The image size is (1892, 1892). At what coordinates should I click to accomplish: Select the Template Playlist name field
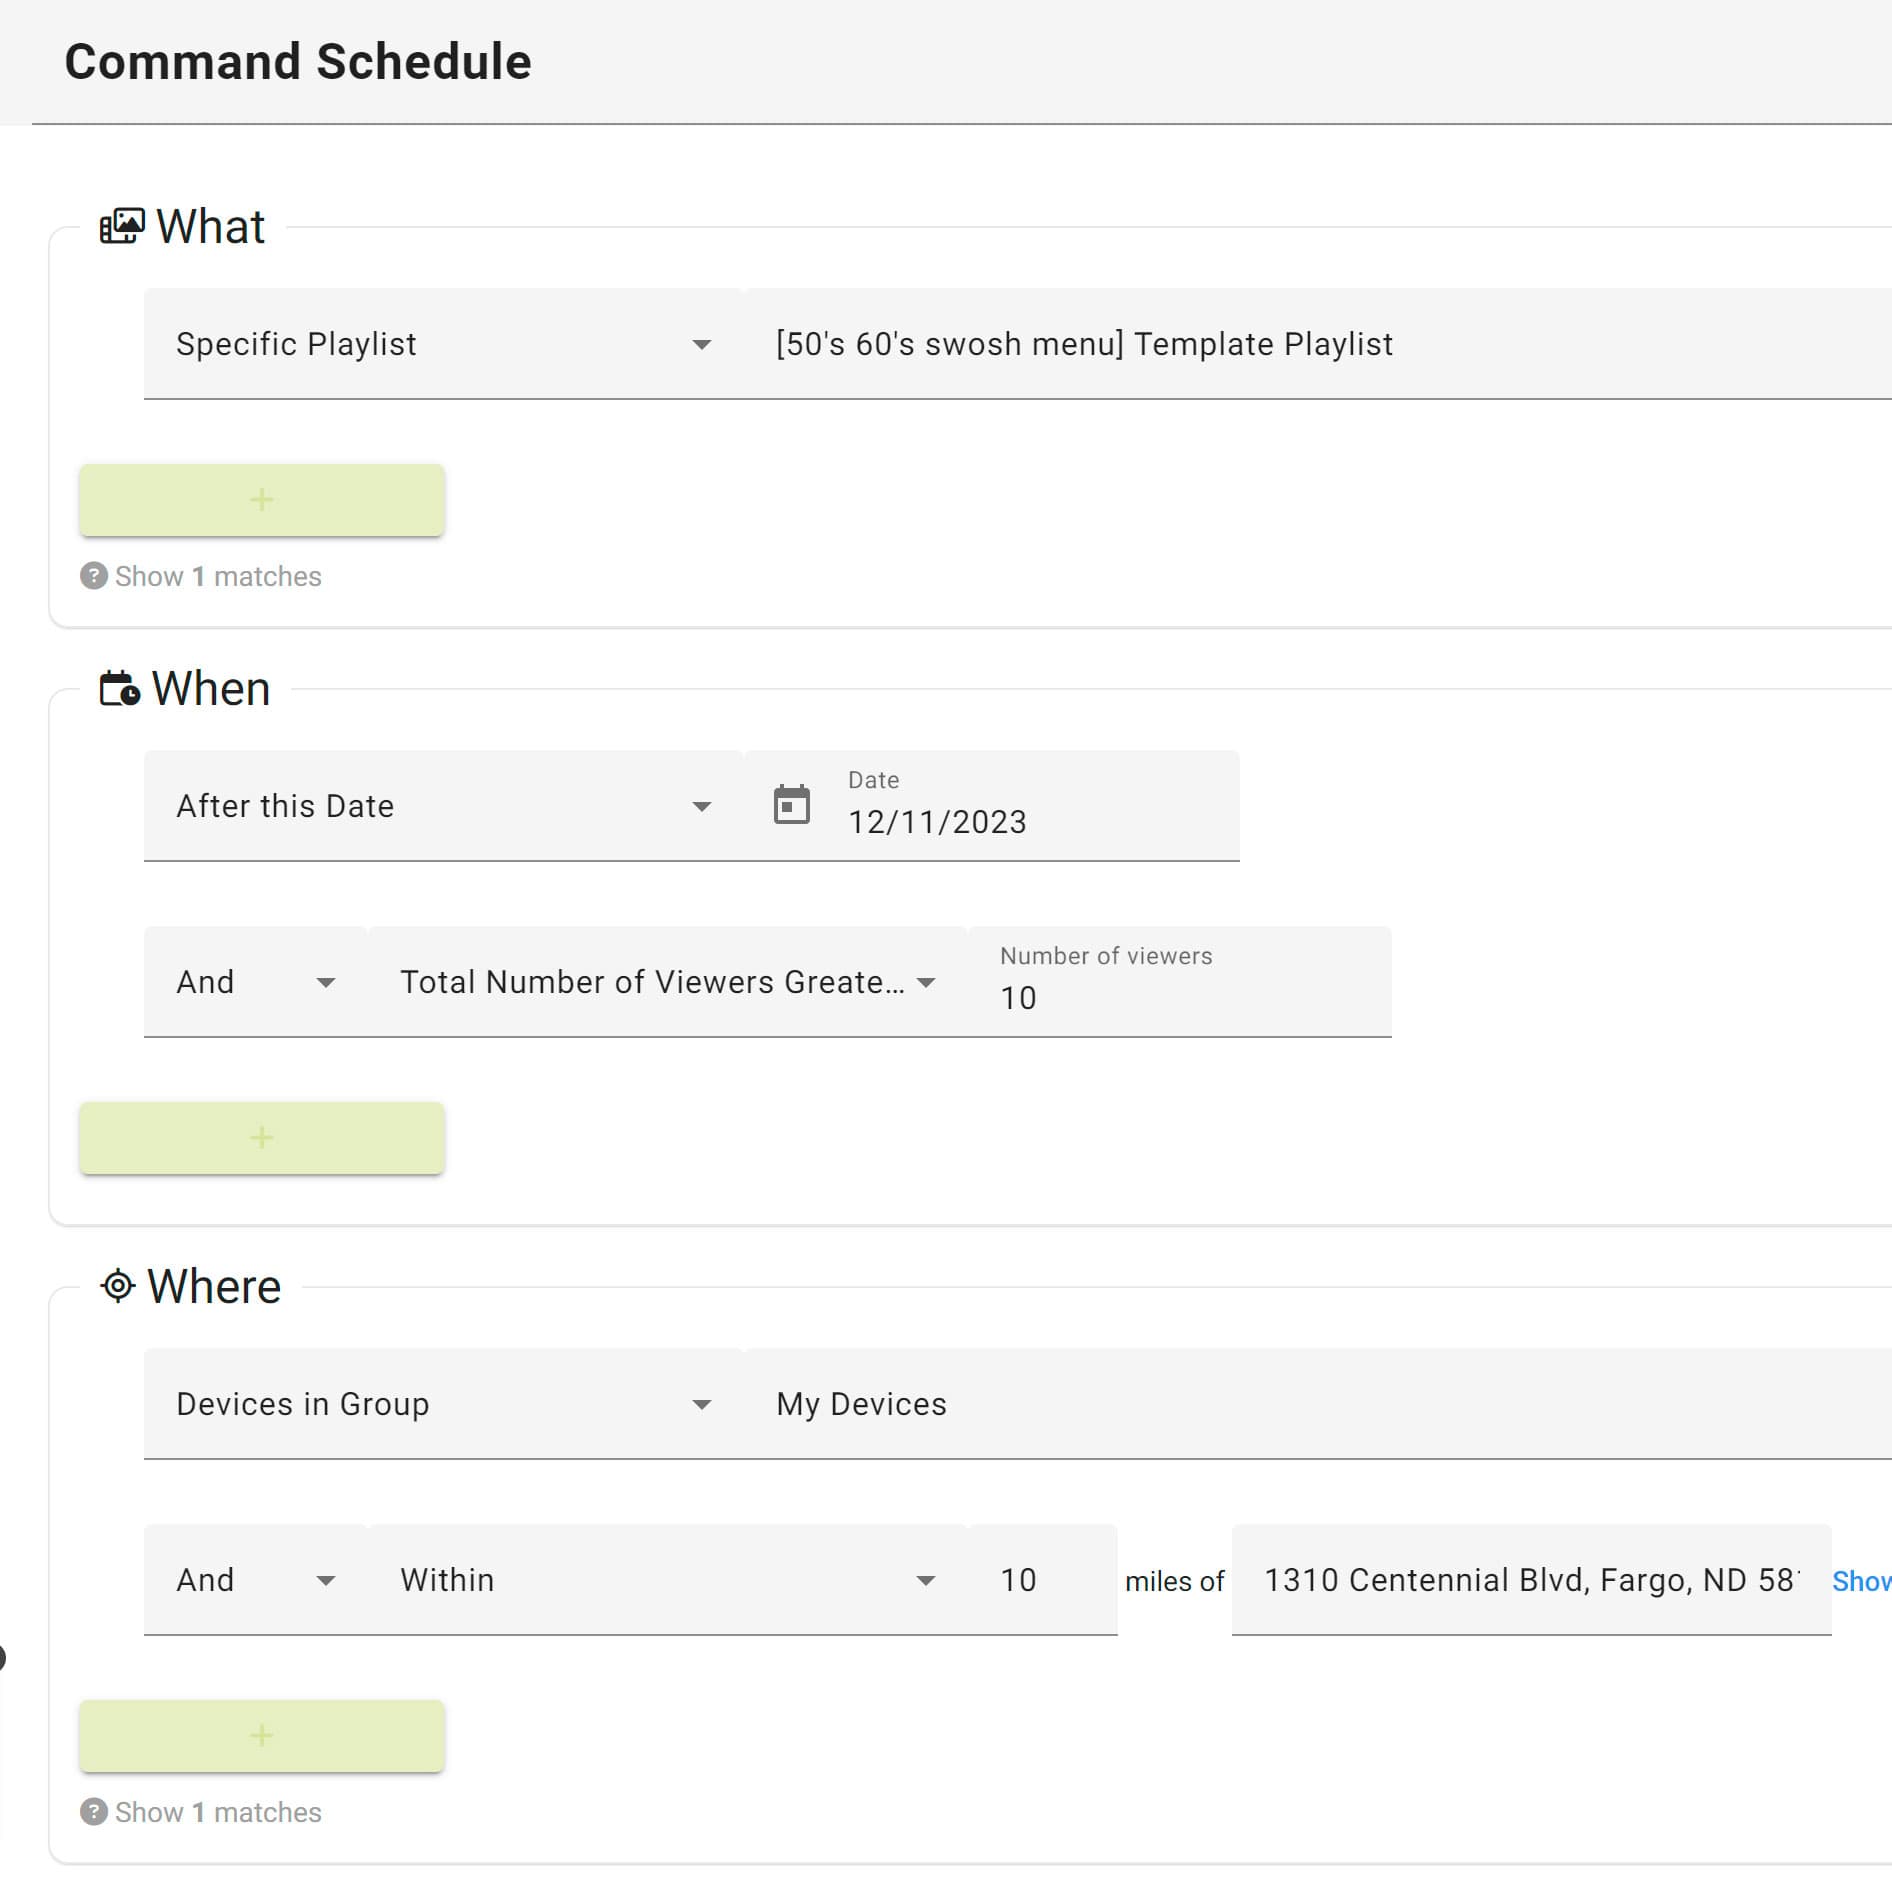click(1300, 344)
